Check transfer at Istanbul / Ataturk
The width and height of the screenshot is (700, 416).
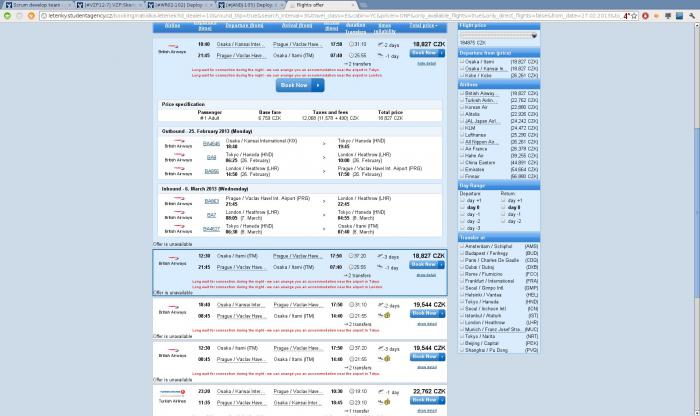462,316
